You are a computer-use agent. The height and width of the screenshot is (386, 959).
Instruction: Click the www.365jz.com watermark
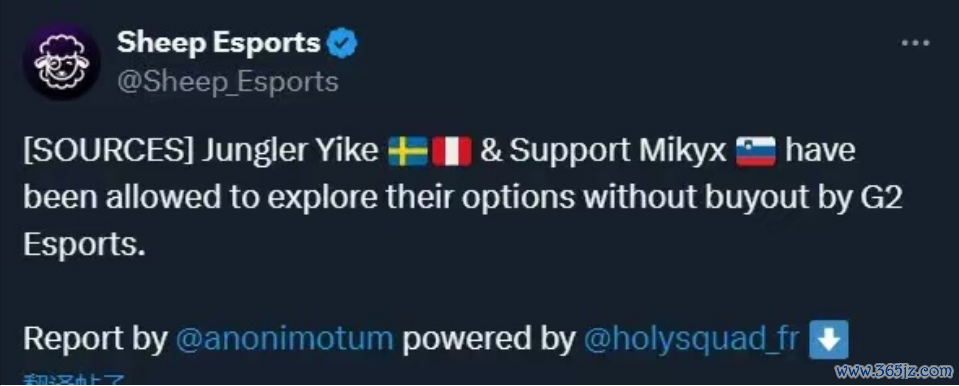click(x=892, y=371)
